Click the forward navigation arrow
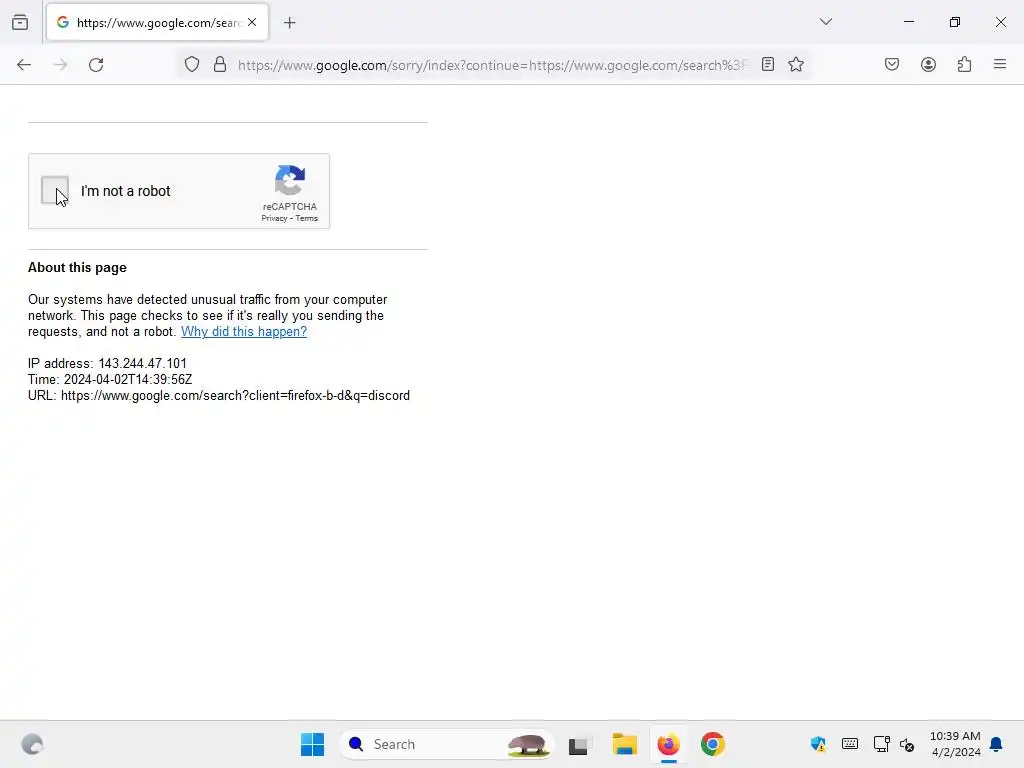 pyautogui.click(x=60, y=65)
